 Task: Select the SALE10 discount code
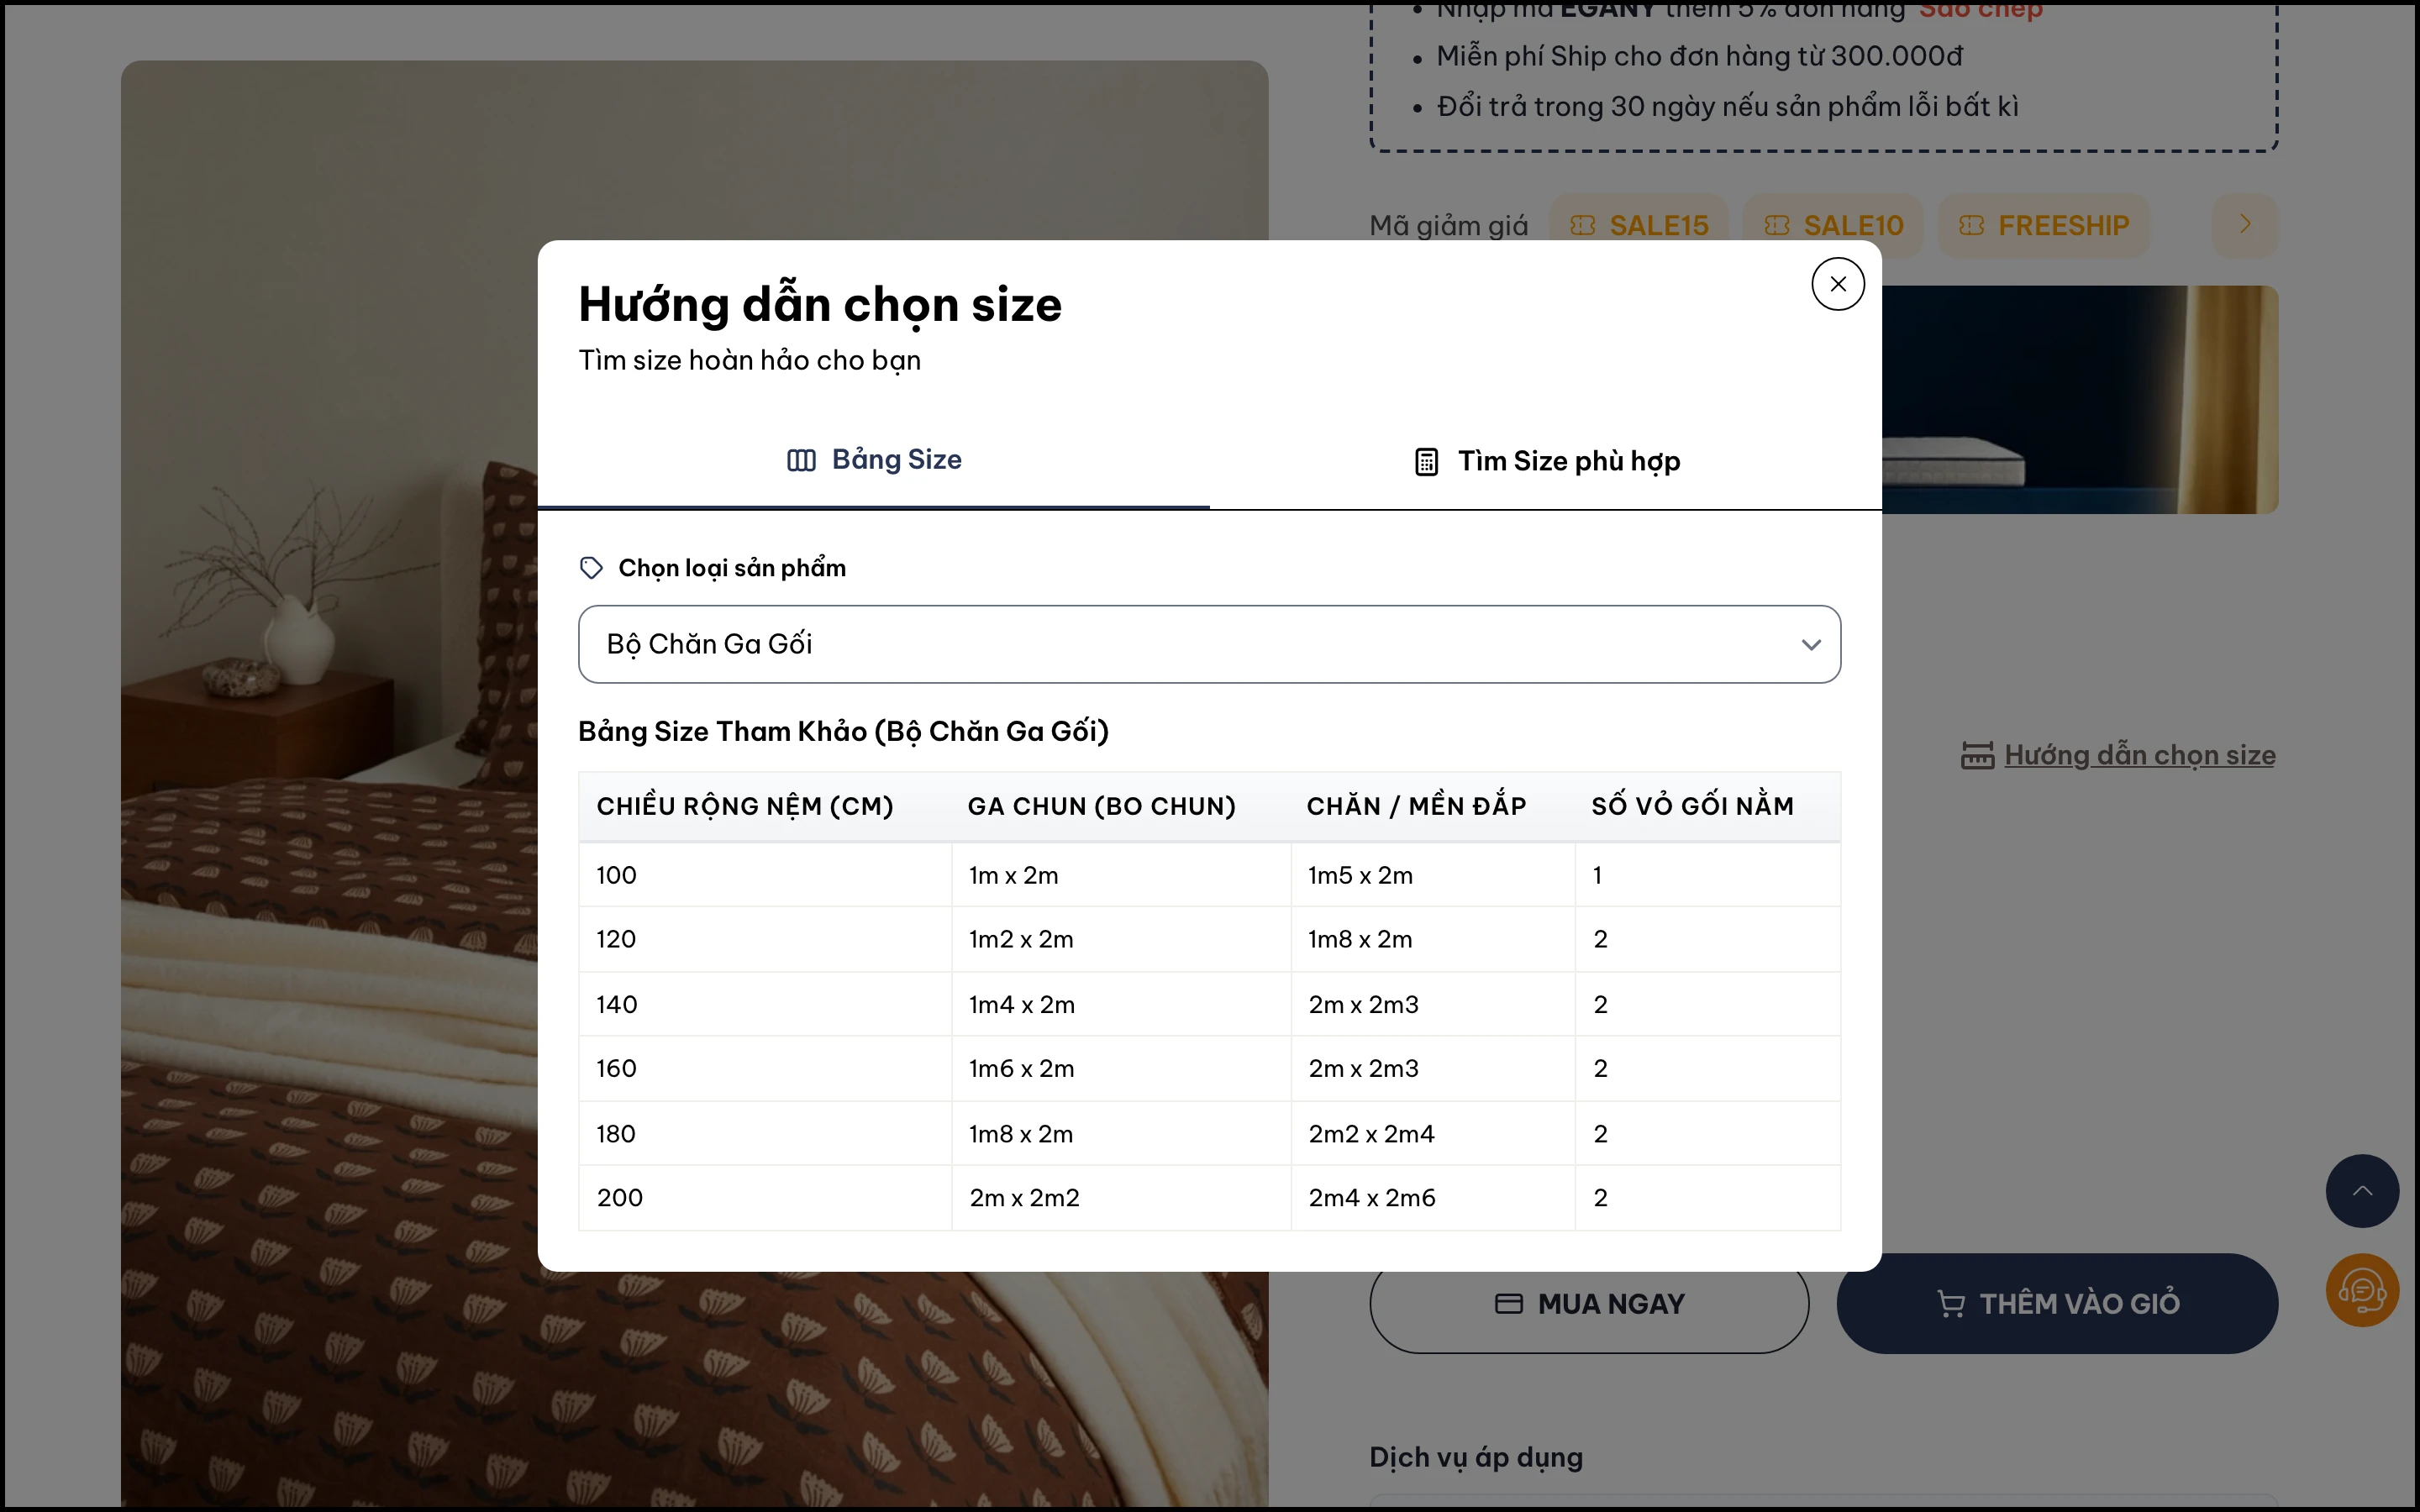tap(1833, 226)
